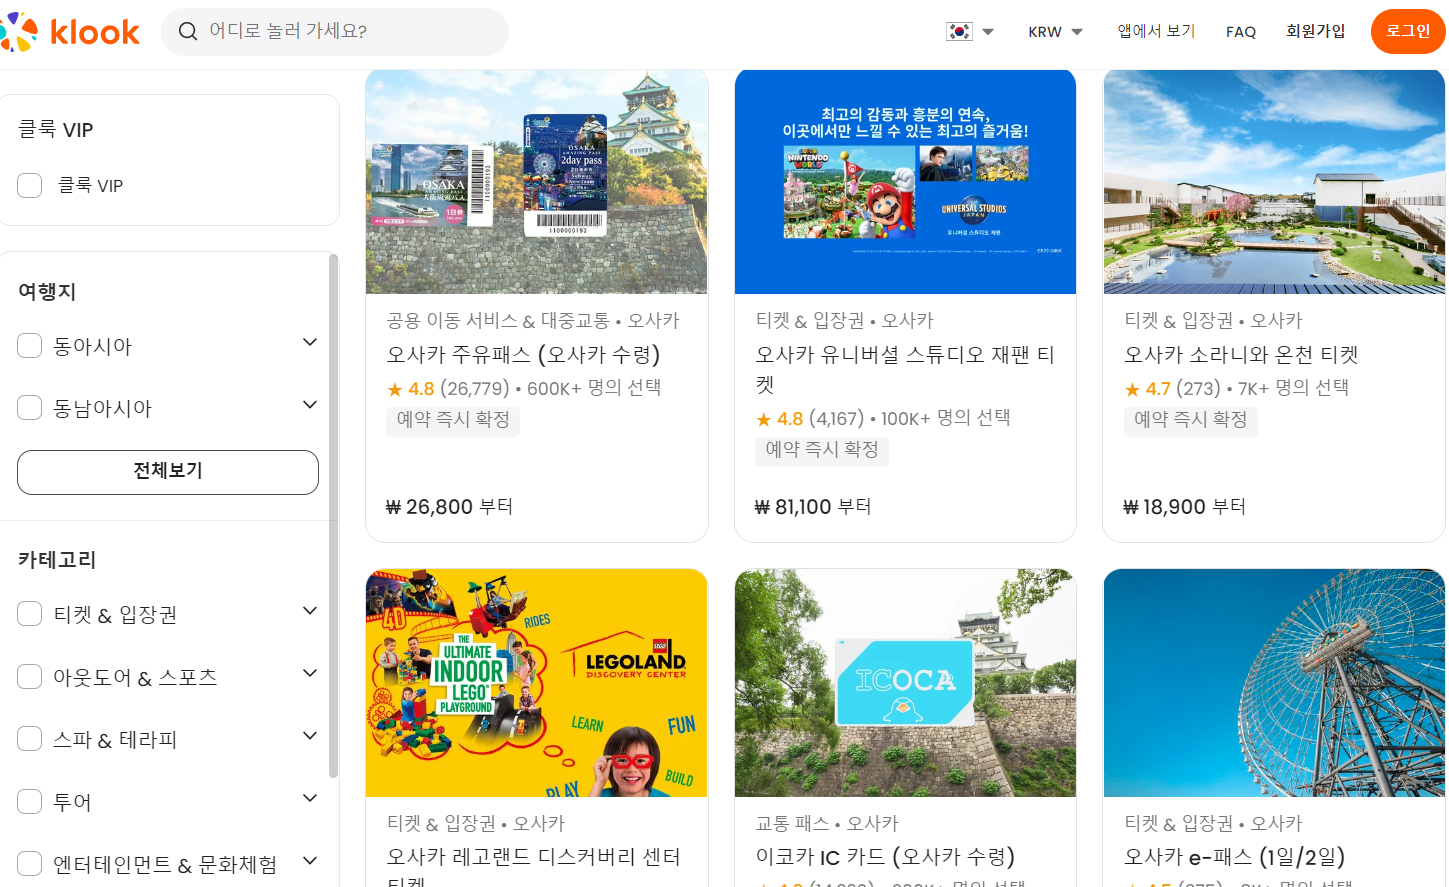Screen dimensions: 1449x887
Task: Open 오사카 소라니와 온천 티켓 title
Action: [x=1241, y=355]
